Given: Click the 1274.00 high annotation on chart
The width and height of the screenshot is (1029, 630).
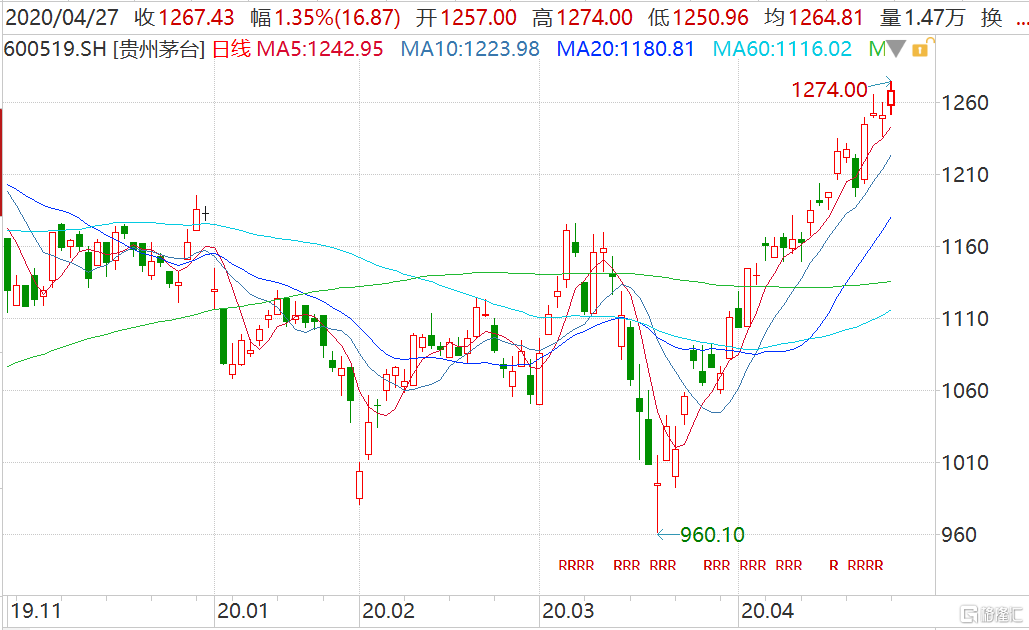Looking at the screenshot, I should (x=830, y=90).
